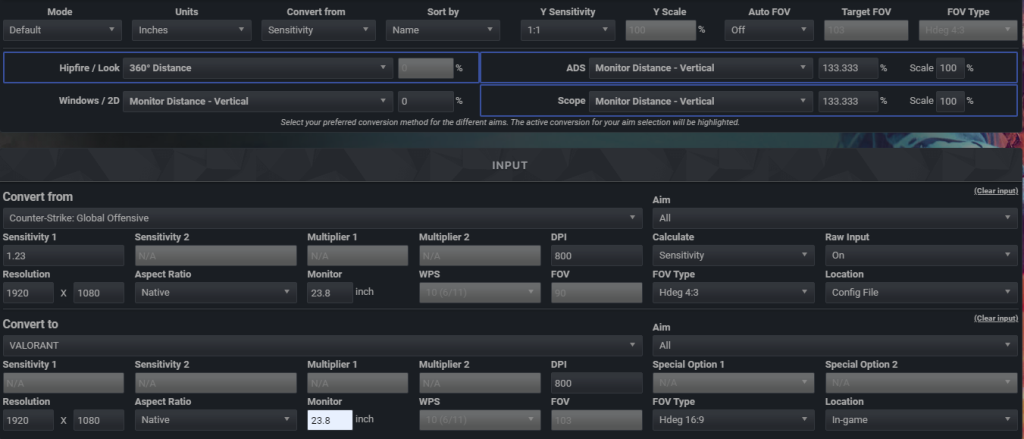
Task: Open the Raw Input On dropdown
Action: pyautogui.click(x=921, y=255)
